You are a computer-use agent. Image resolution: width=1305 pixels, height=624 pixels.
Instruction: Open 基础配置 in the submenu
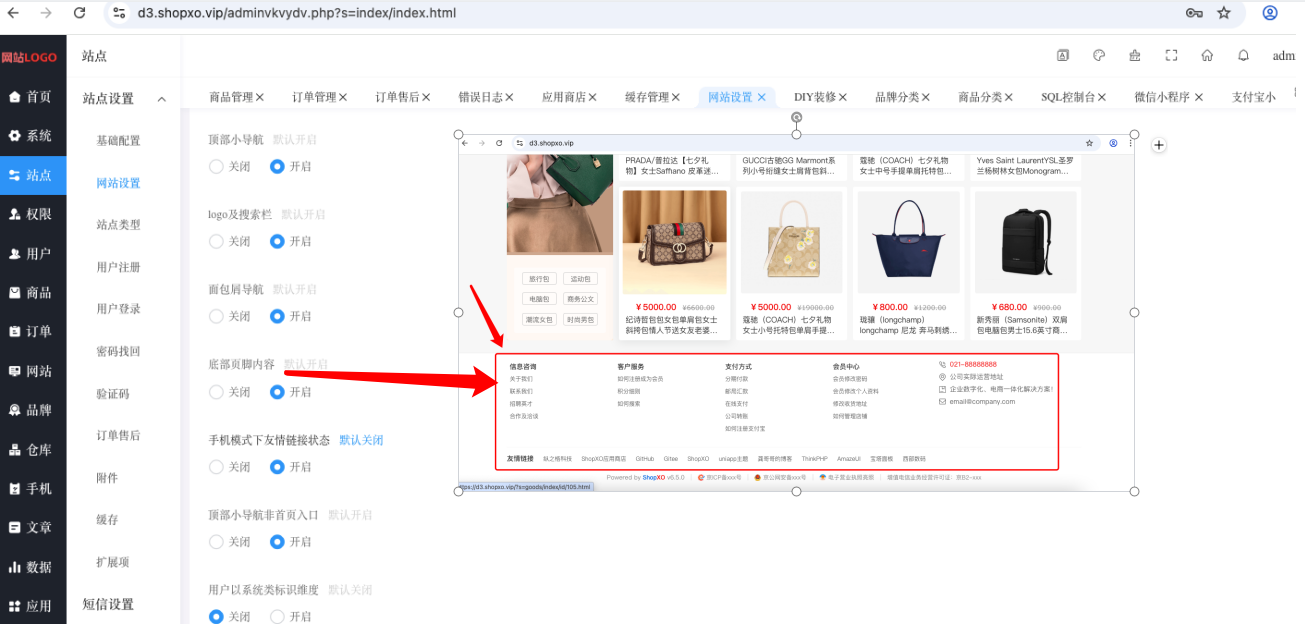(x=118, y=141)
